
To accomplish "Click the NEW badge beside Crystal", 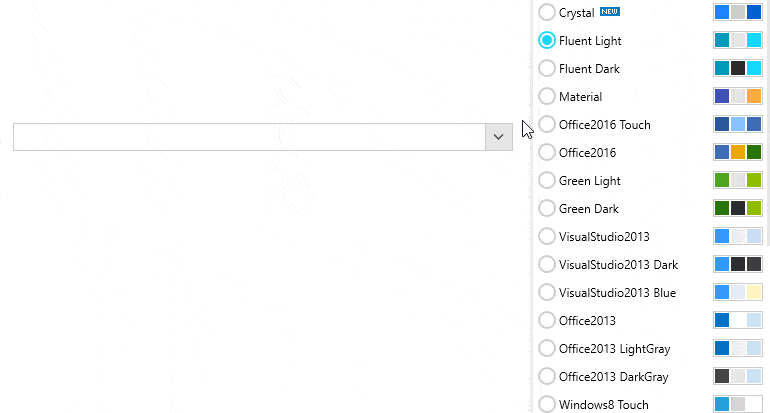I will click(610, 11).
